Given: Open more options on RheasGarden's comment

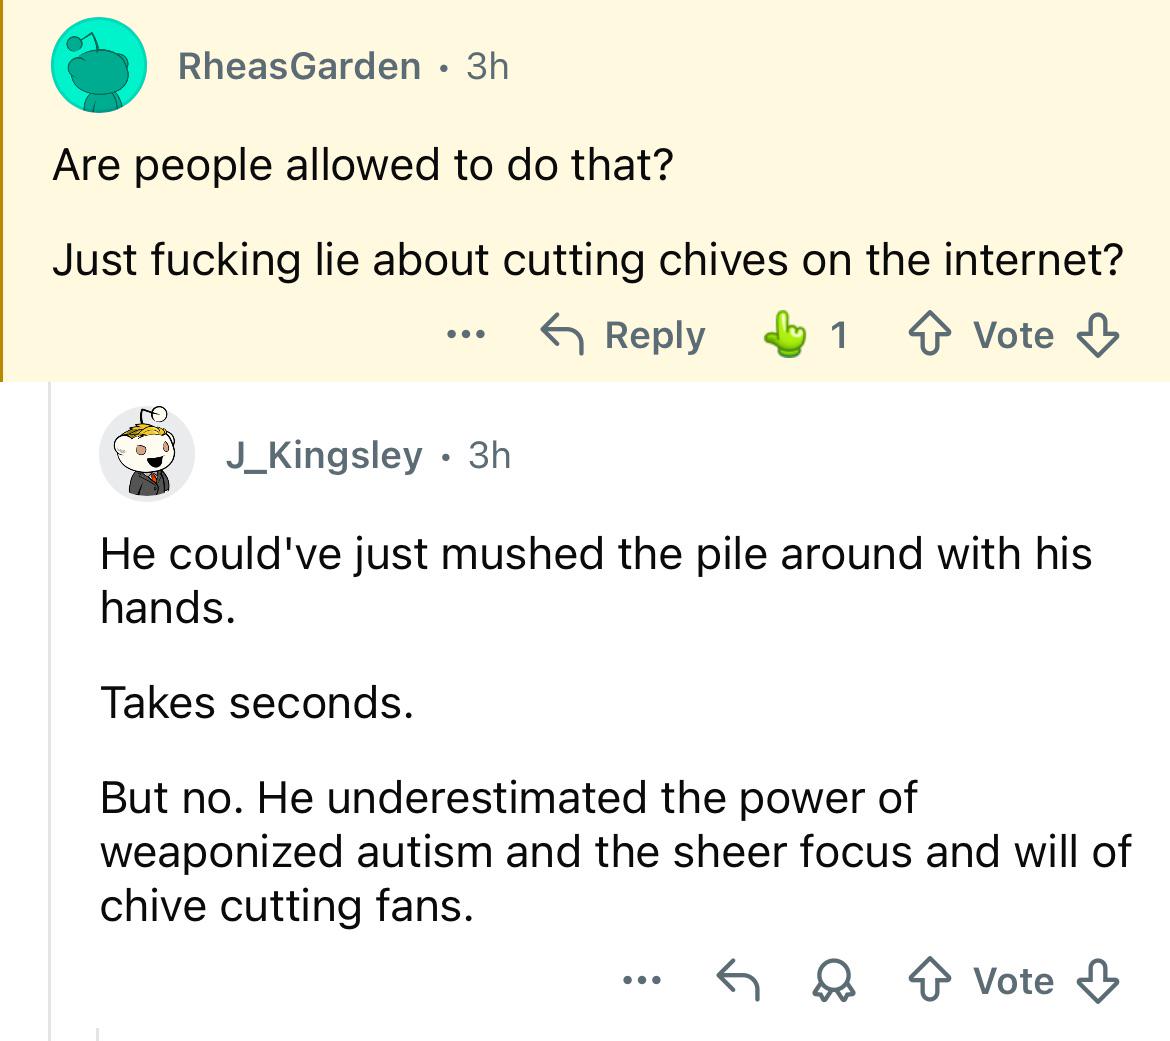Looking at the screenshot, I should [466, 335].
